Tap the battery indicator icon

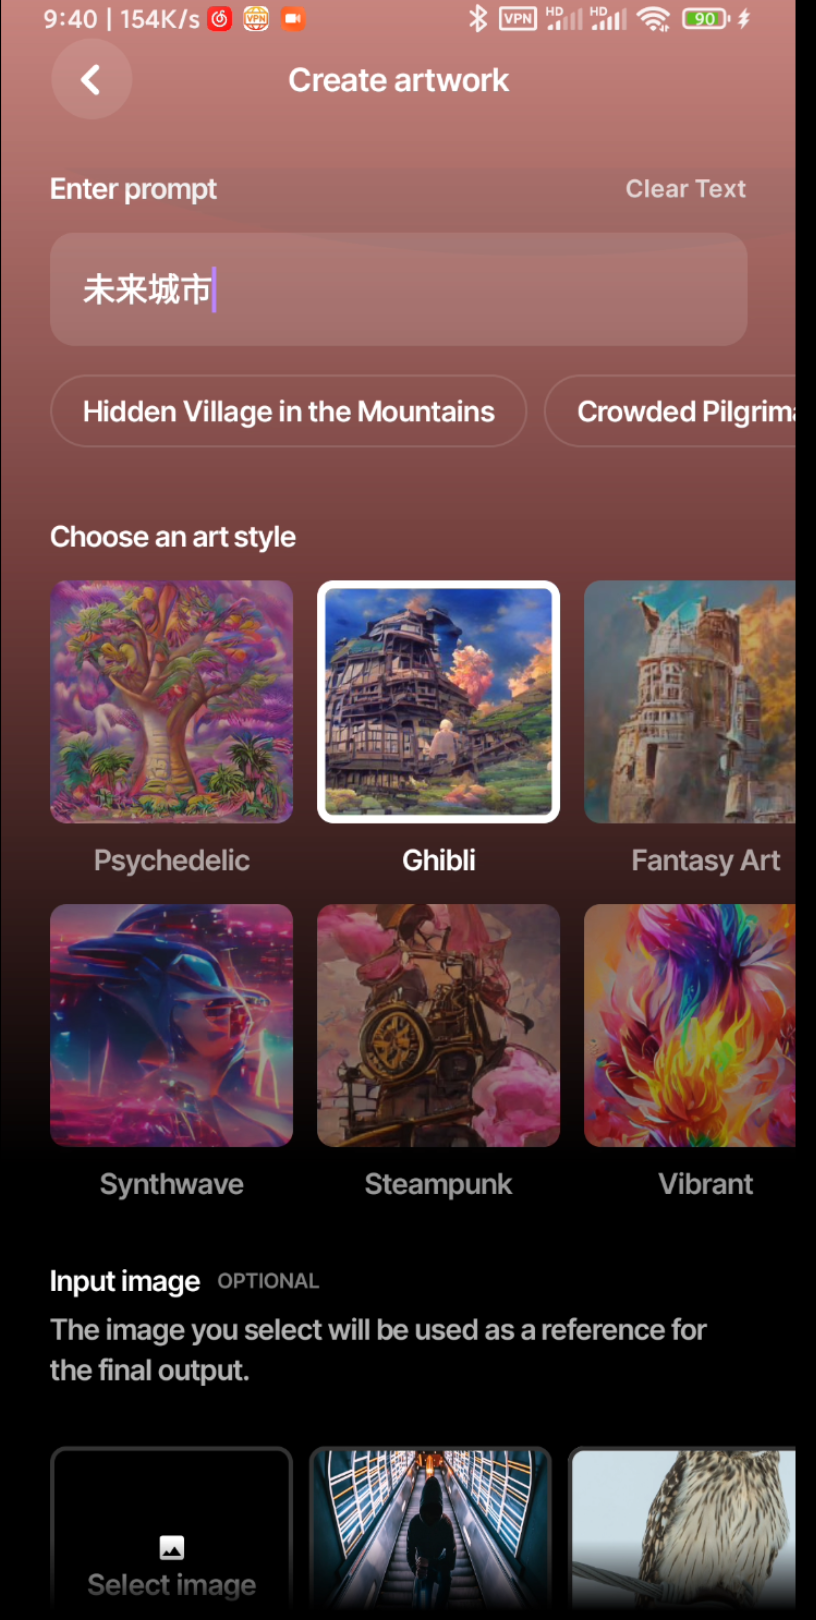[706, 18]
